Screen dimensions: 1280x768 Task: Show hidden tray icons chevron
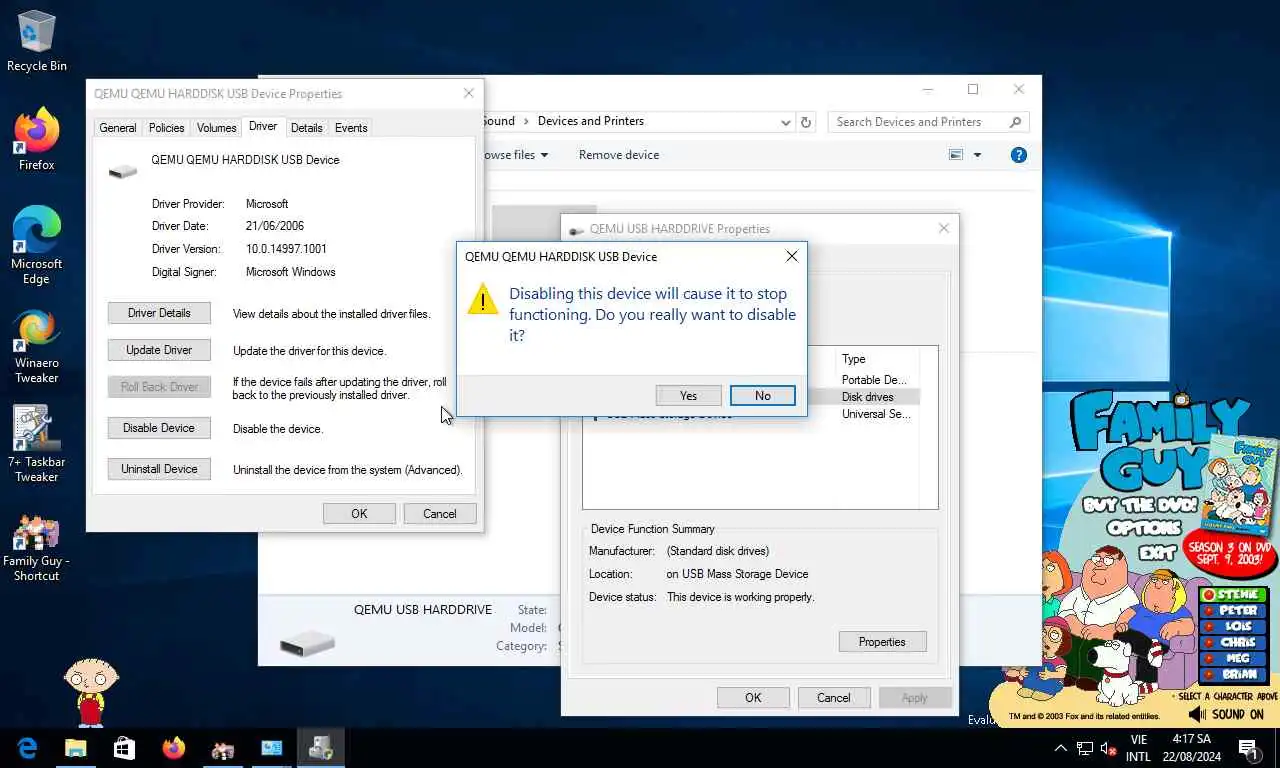point(1061,748)
